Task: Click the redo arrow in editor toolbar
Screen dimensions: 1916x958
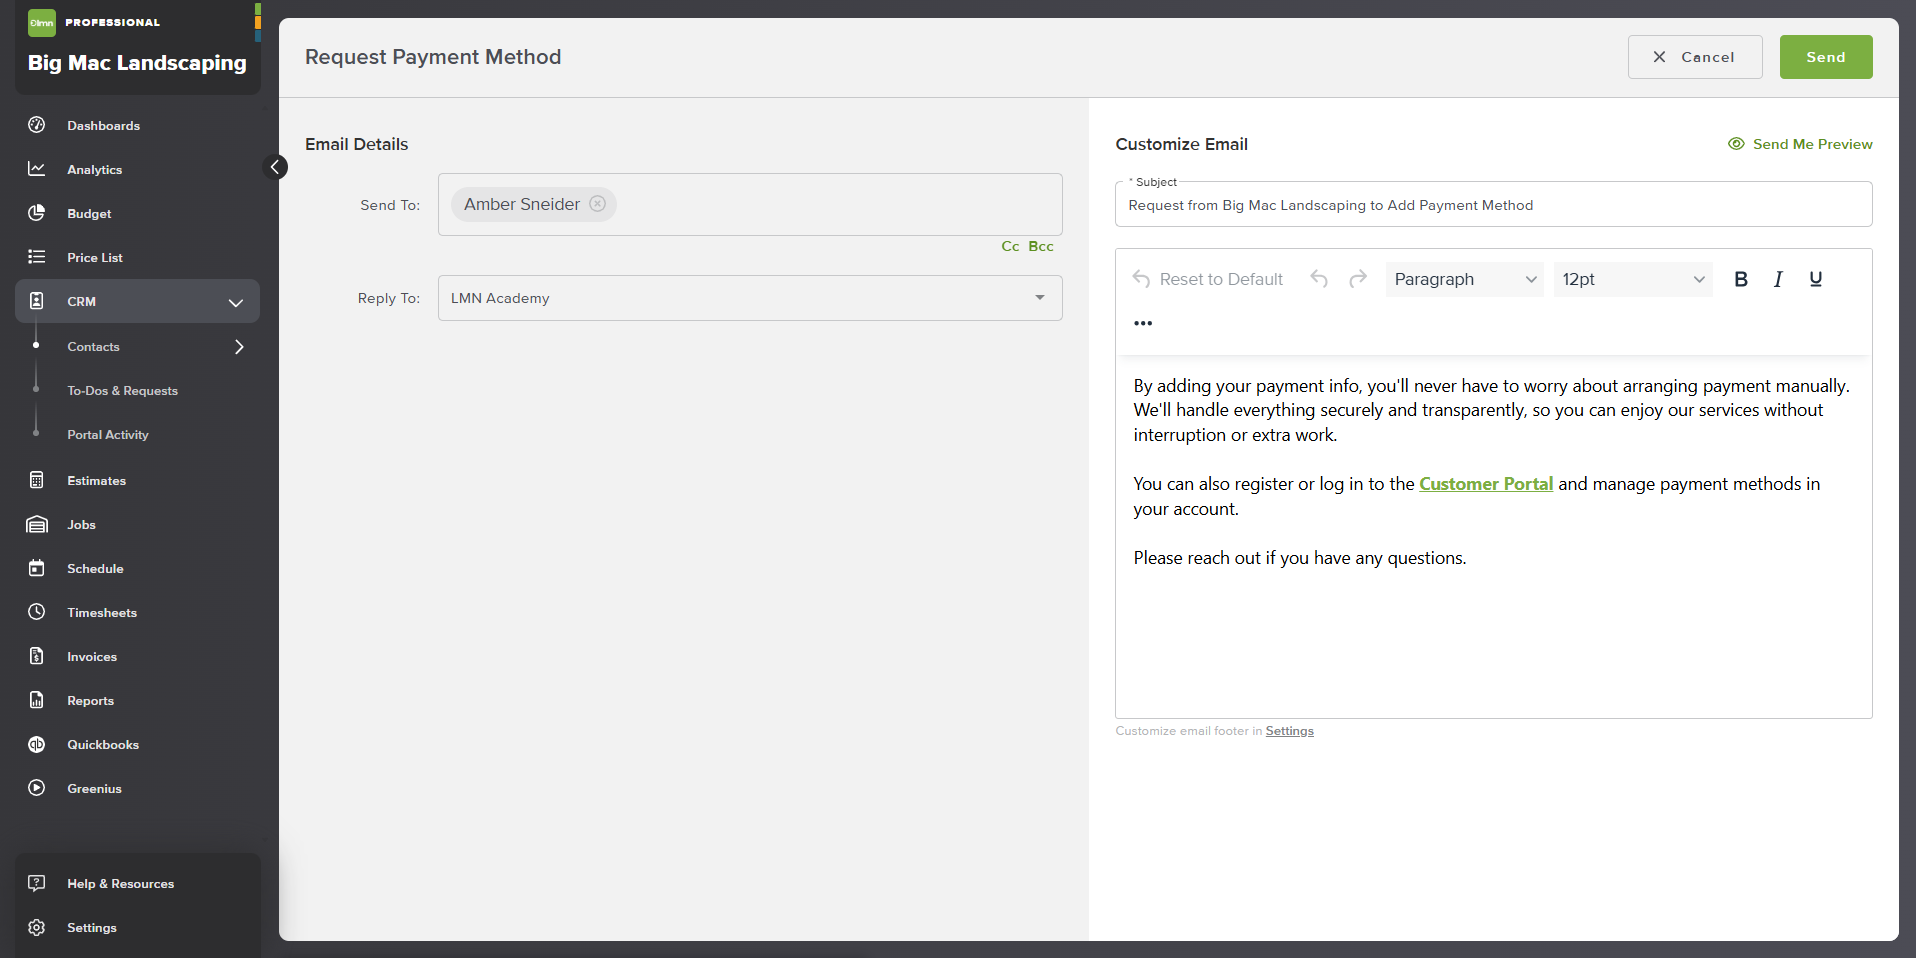Action: point(1357,279)
